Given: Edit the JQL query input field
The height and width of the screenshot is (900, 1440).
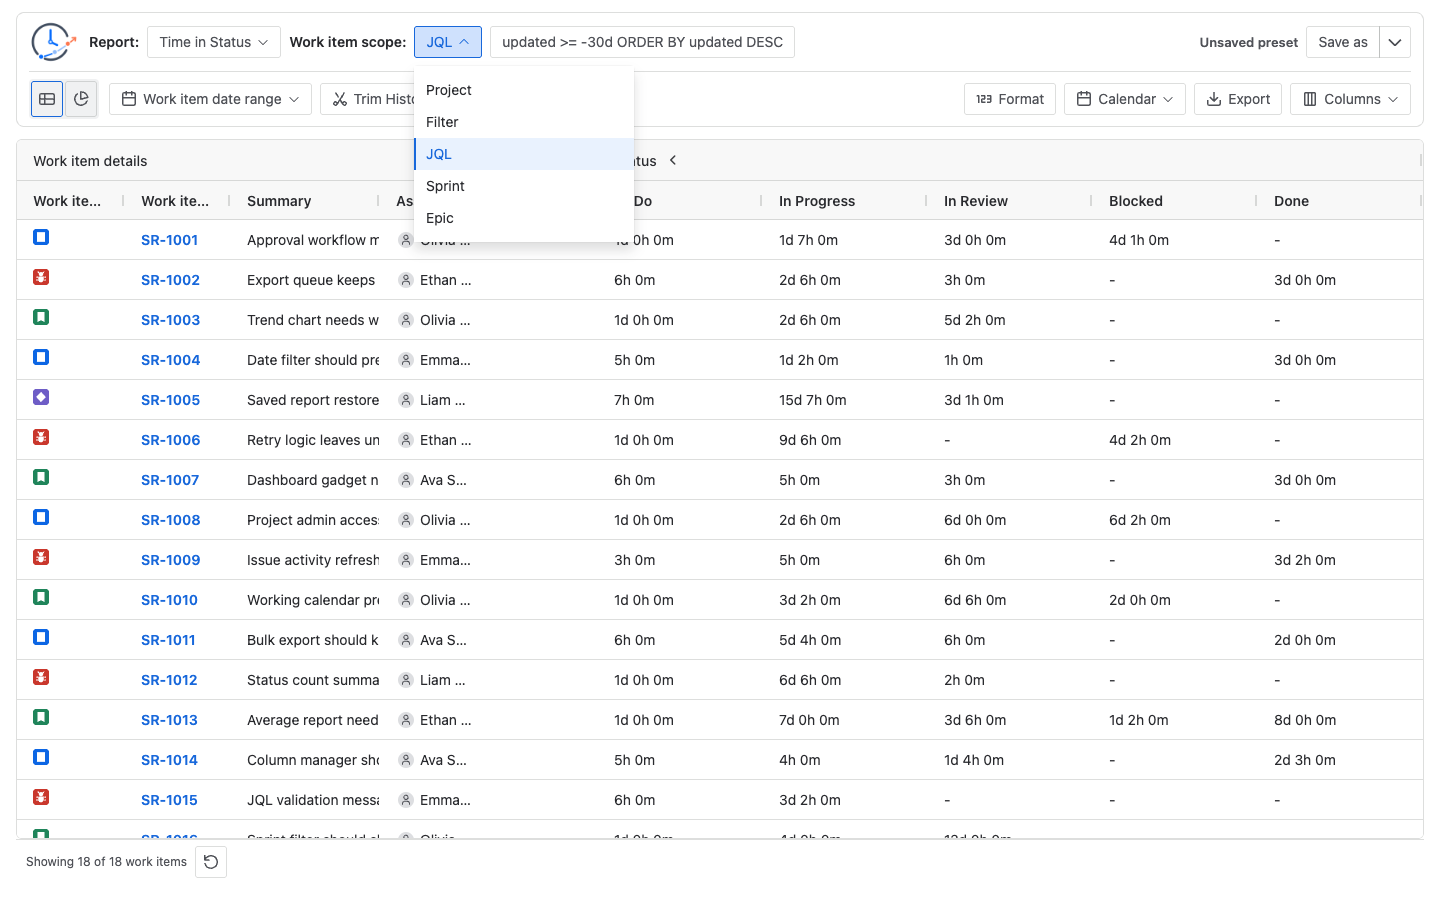Looking at the screenshot, I should (x=642, y=42).
